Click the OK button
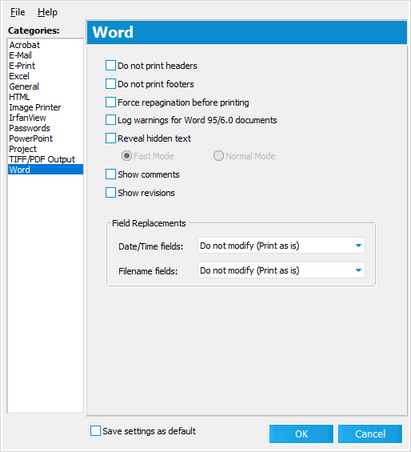 pyautogui.click(x=301, y=434)
